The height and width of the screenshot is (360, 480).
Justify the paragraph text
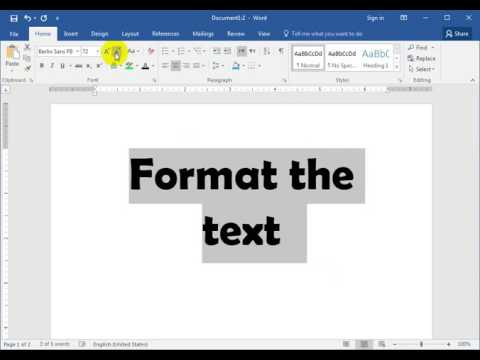(197, 66)
